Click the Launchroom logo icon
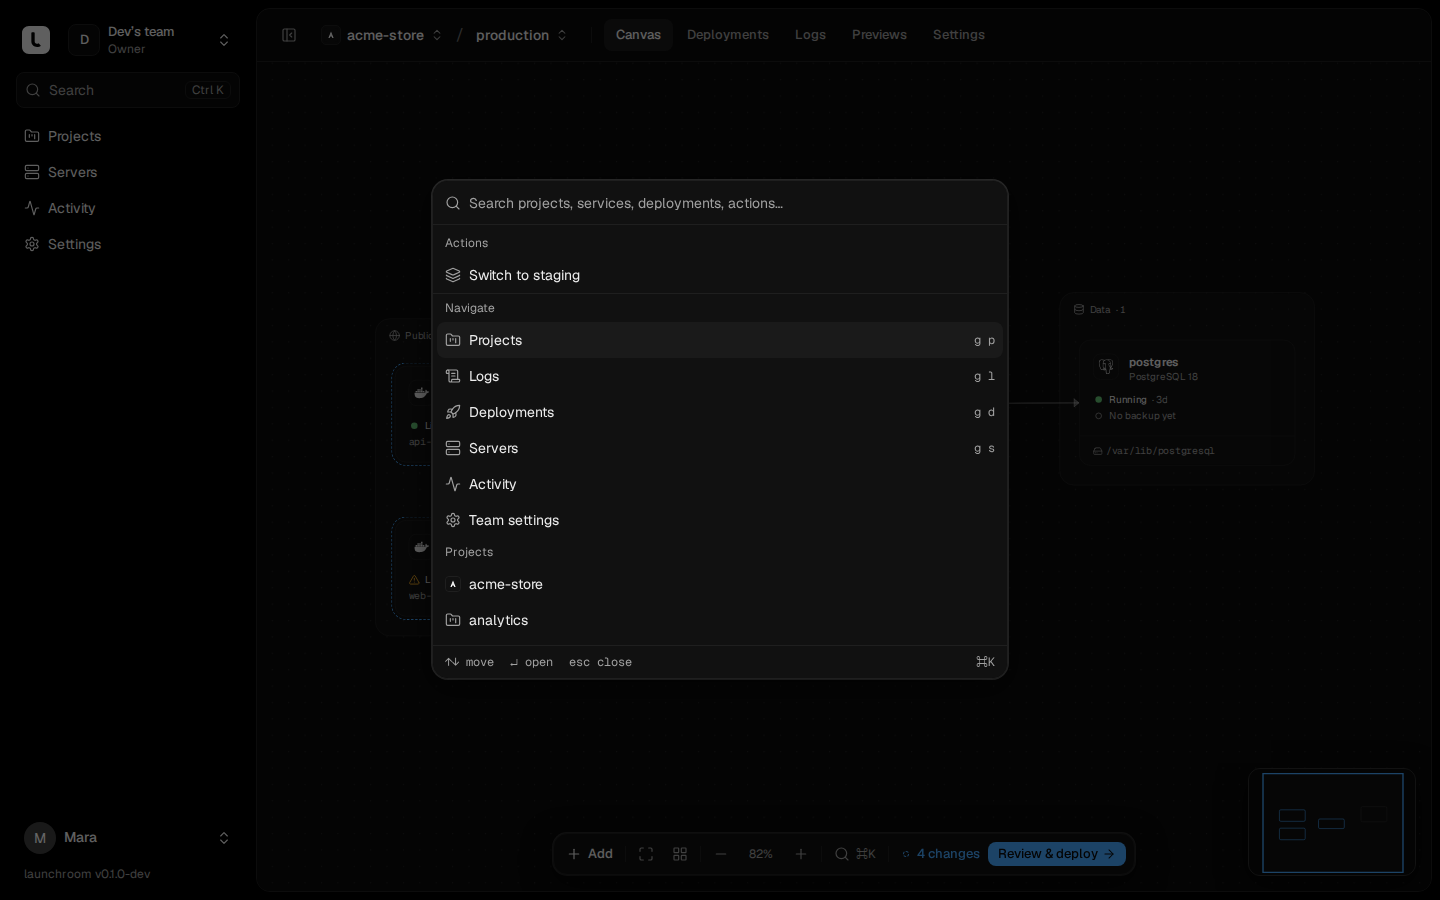 click(36, 40)
